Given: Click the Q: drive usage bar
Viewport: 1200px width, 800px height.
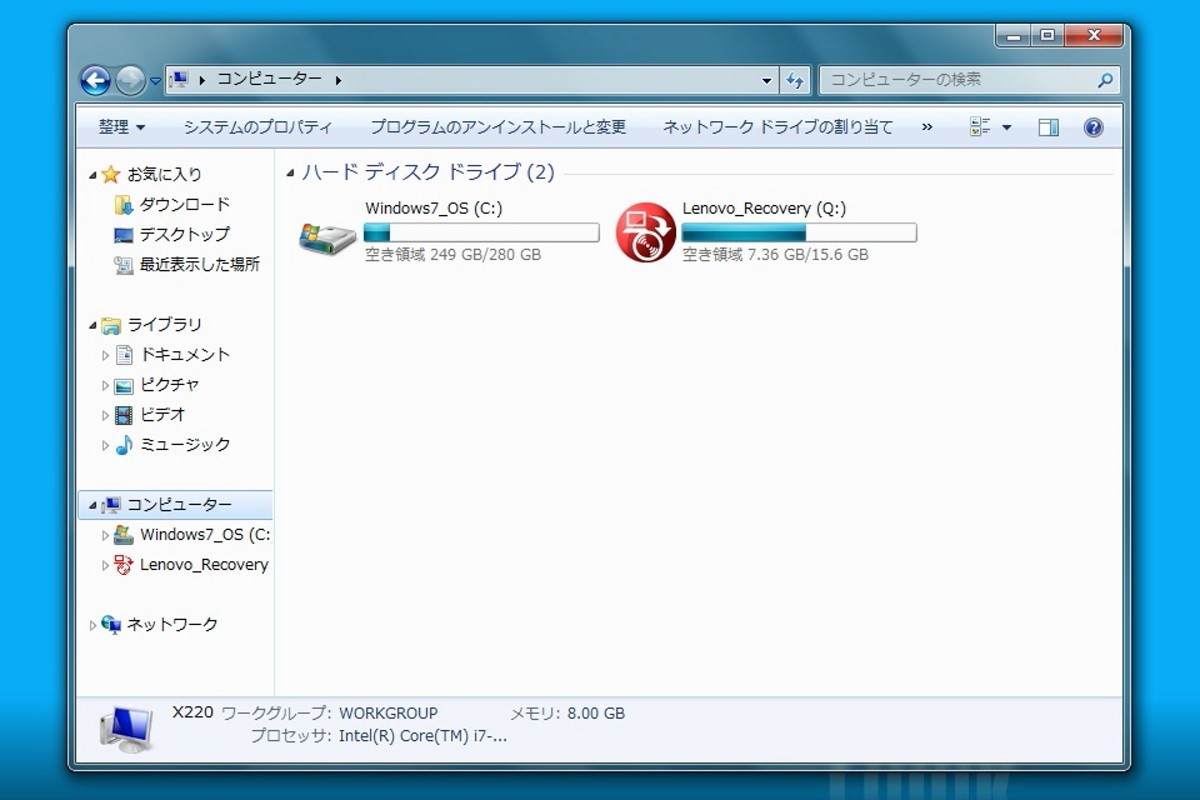Looking at the screenshot, I should click(799, 232).
